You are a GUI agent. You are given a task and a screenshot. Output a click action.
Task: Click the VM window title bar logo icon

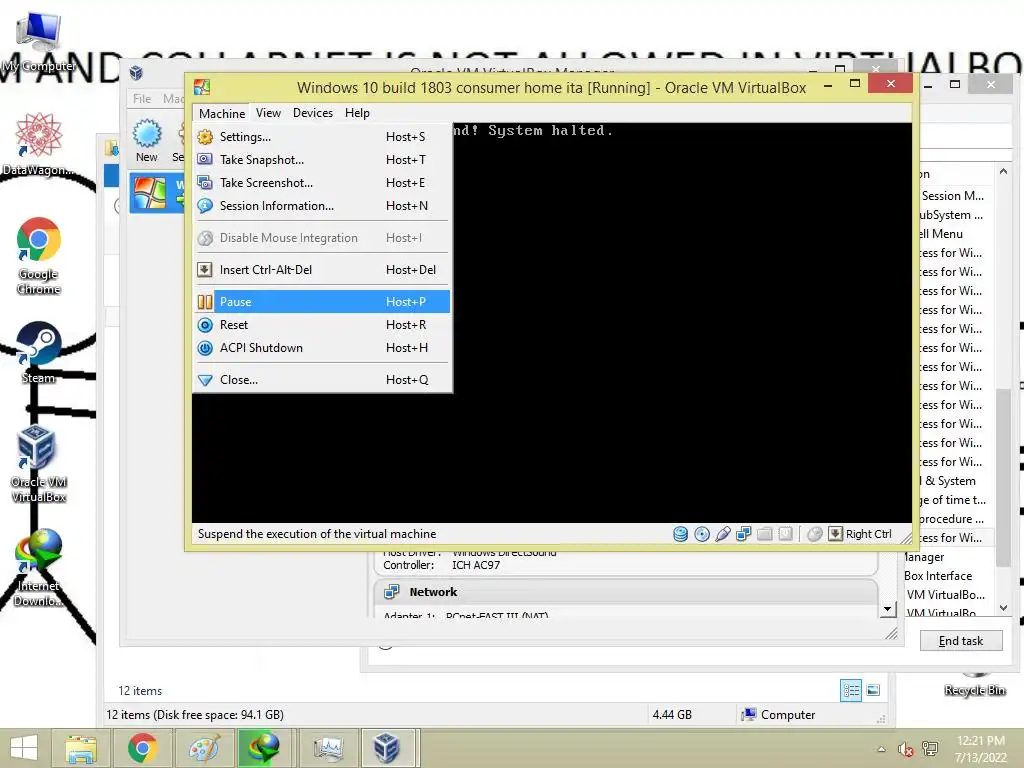202,88
